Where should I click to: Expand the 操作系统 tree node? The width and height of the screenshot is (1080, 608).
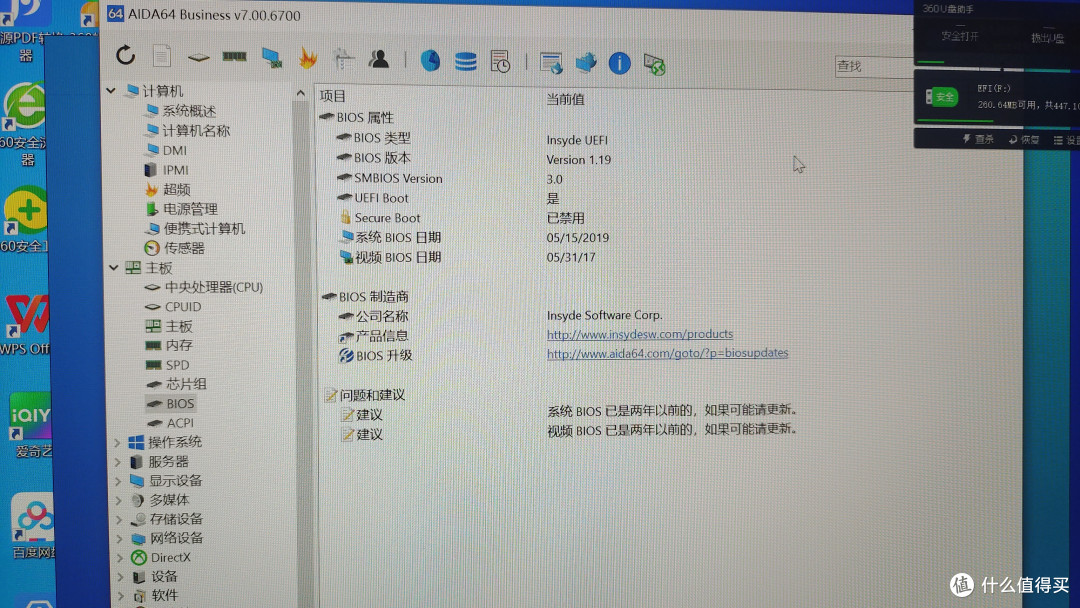click(118, 442)
